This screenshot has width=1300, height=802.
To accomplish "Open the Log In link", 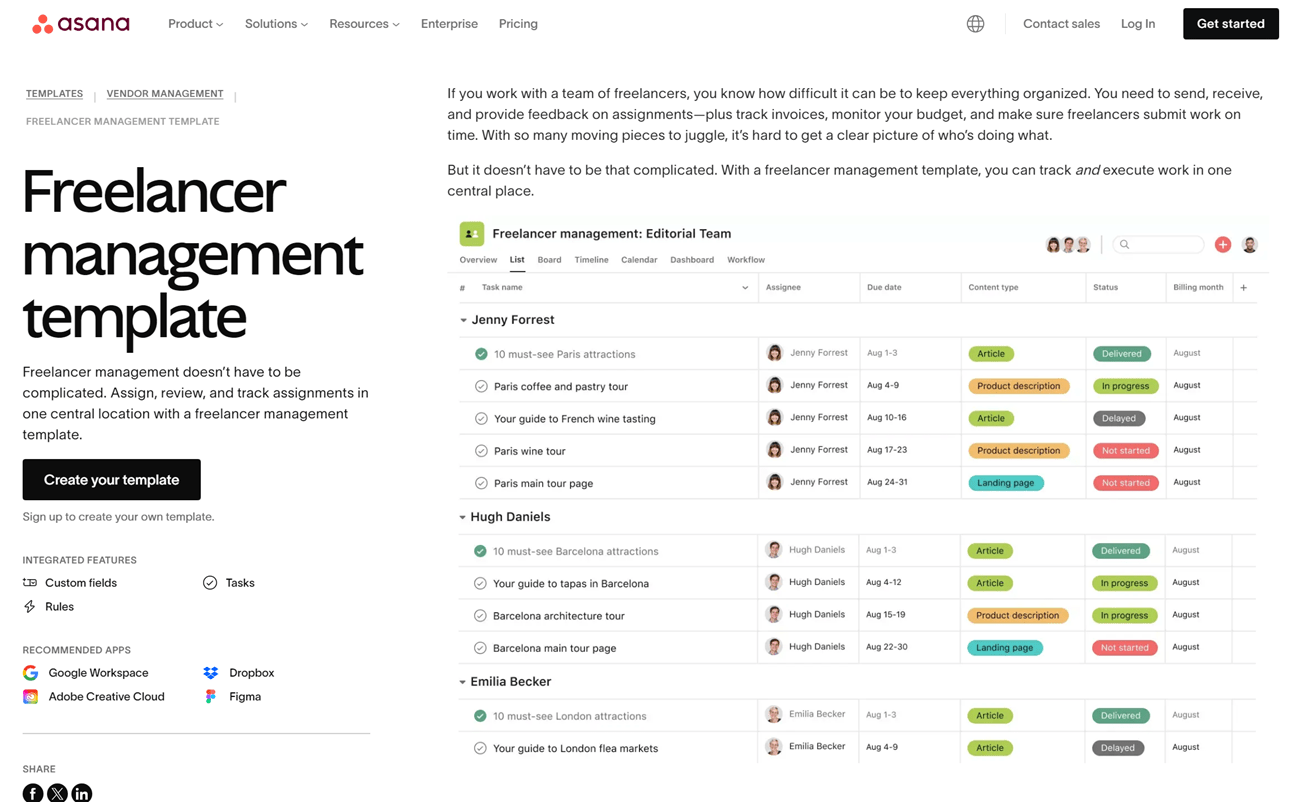I will pyautogui.click(x=1138, y=24).
